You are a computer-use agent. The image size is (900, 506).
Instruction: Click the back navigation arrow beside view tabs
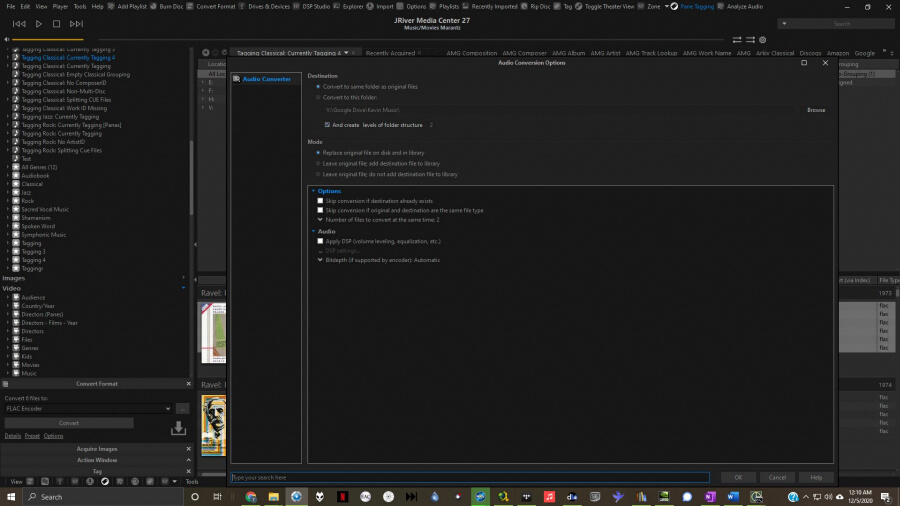coord(205,53)
